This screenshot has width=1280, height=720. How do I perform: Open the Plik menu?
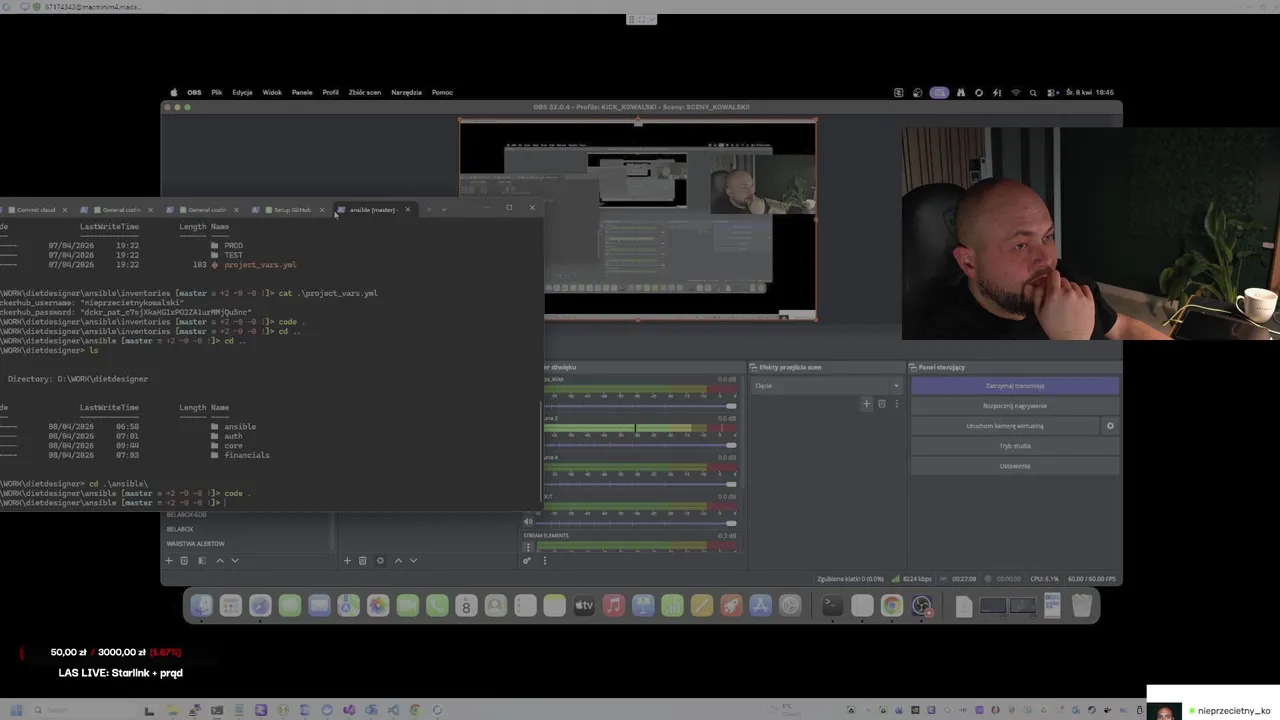click(x=217, y=92)
